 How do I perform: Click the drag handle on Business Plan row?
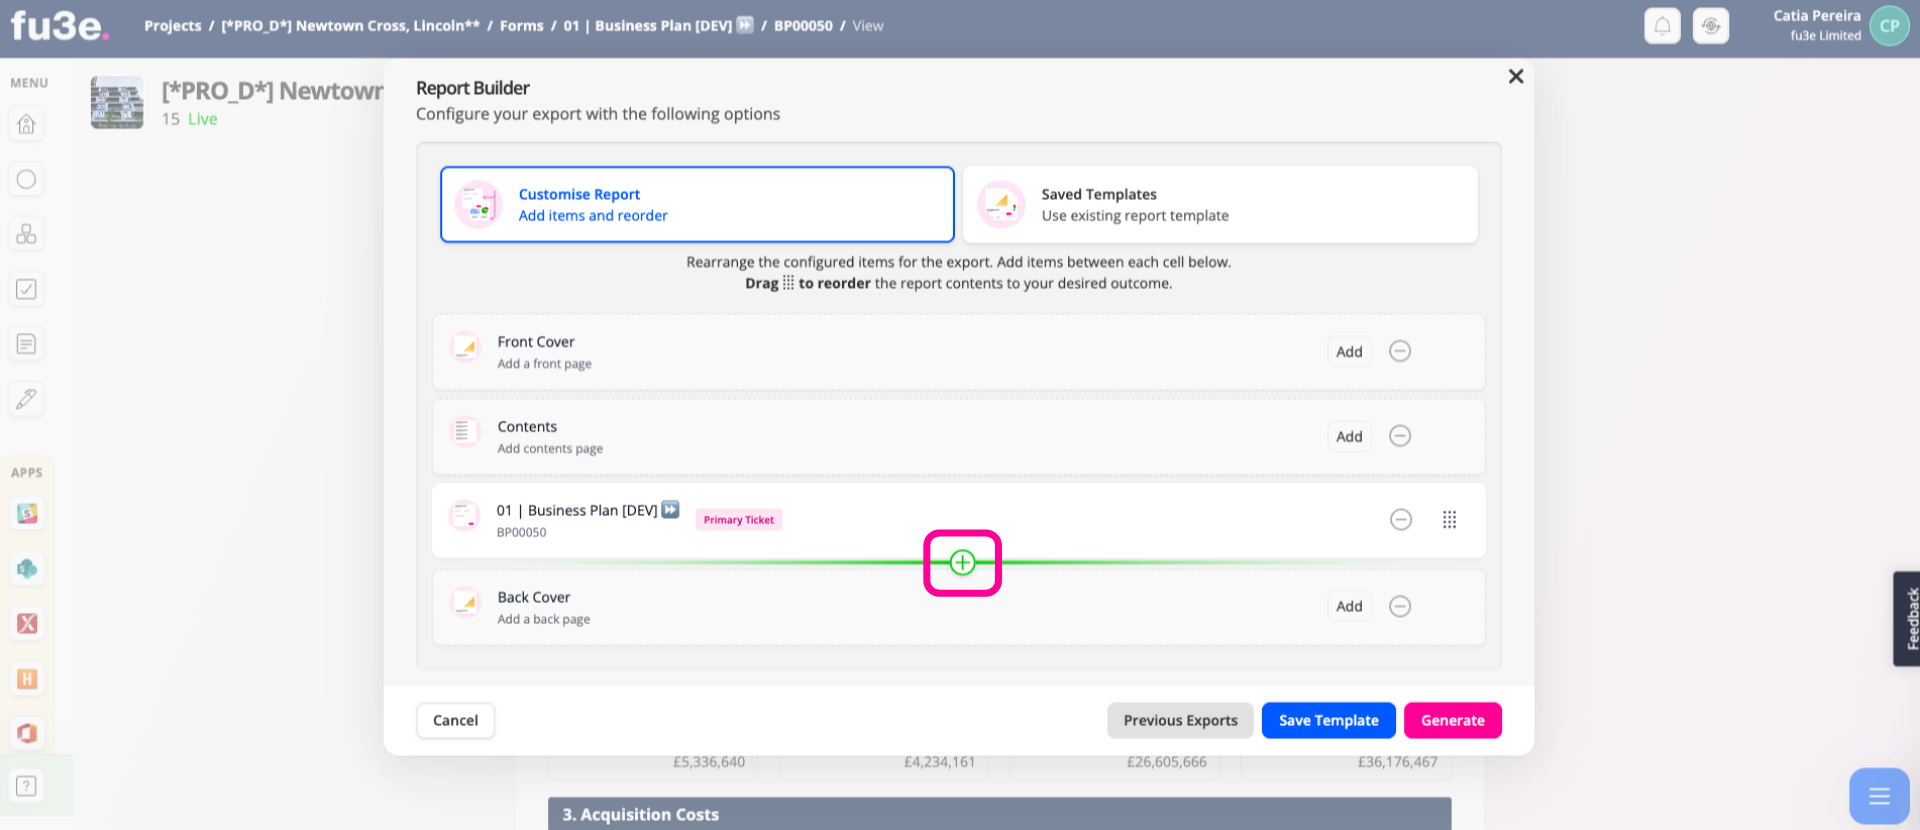click(x=1449, y=520)
